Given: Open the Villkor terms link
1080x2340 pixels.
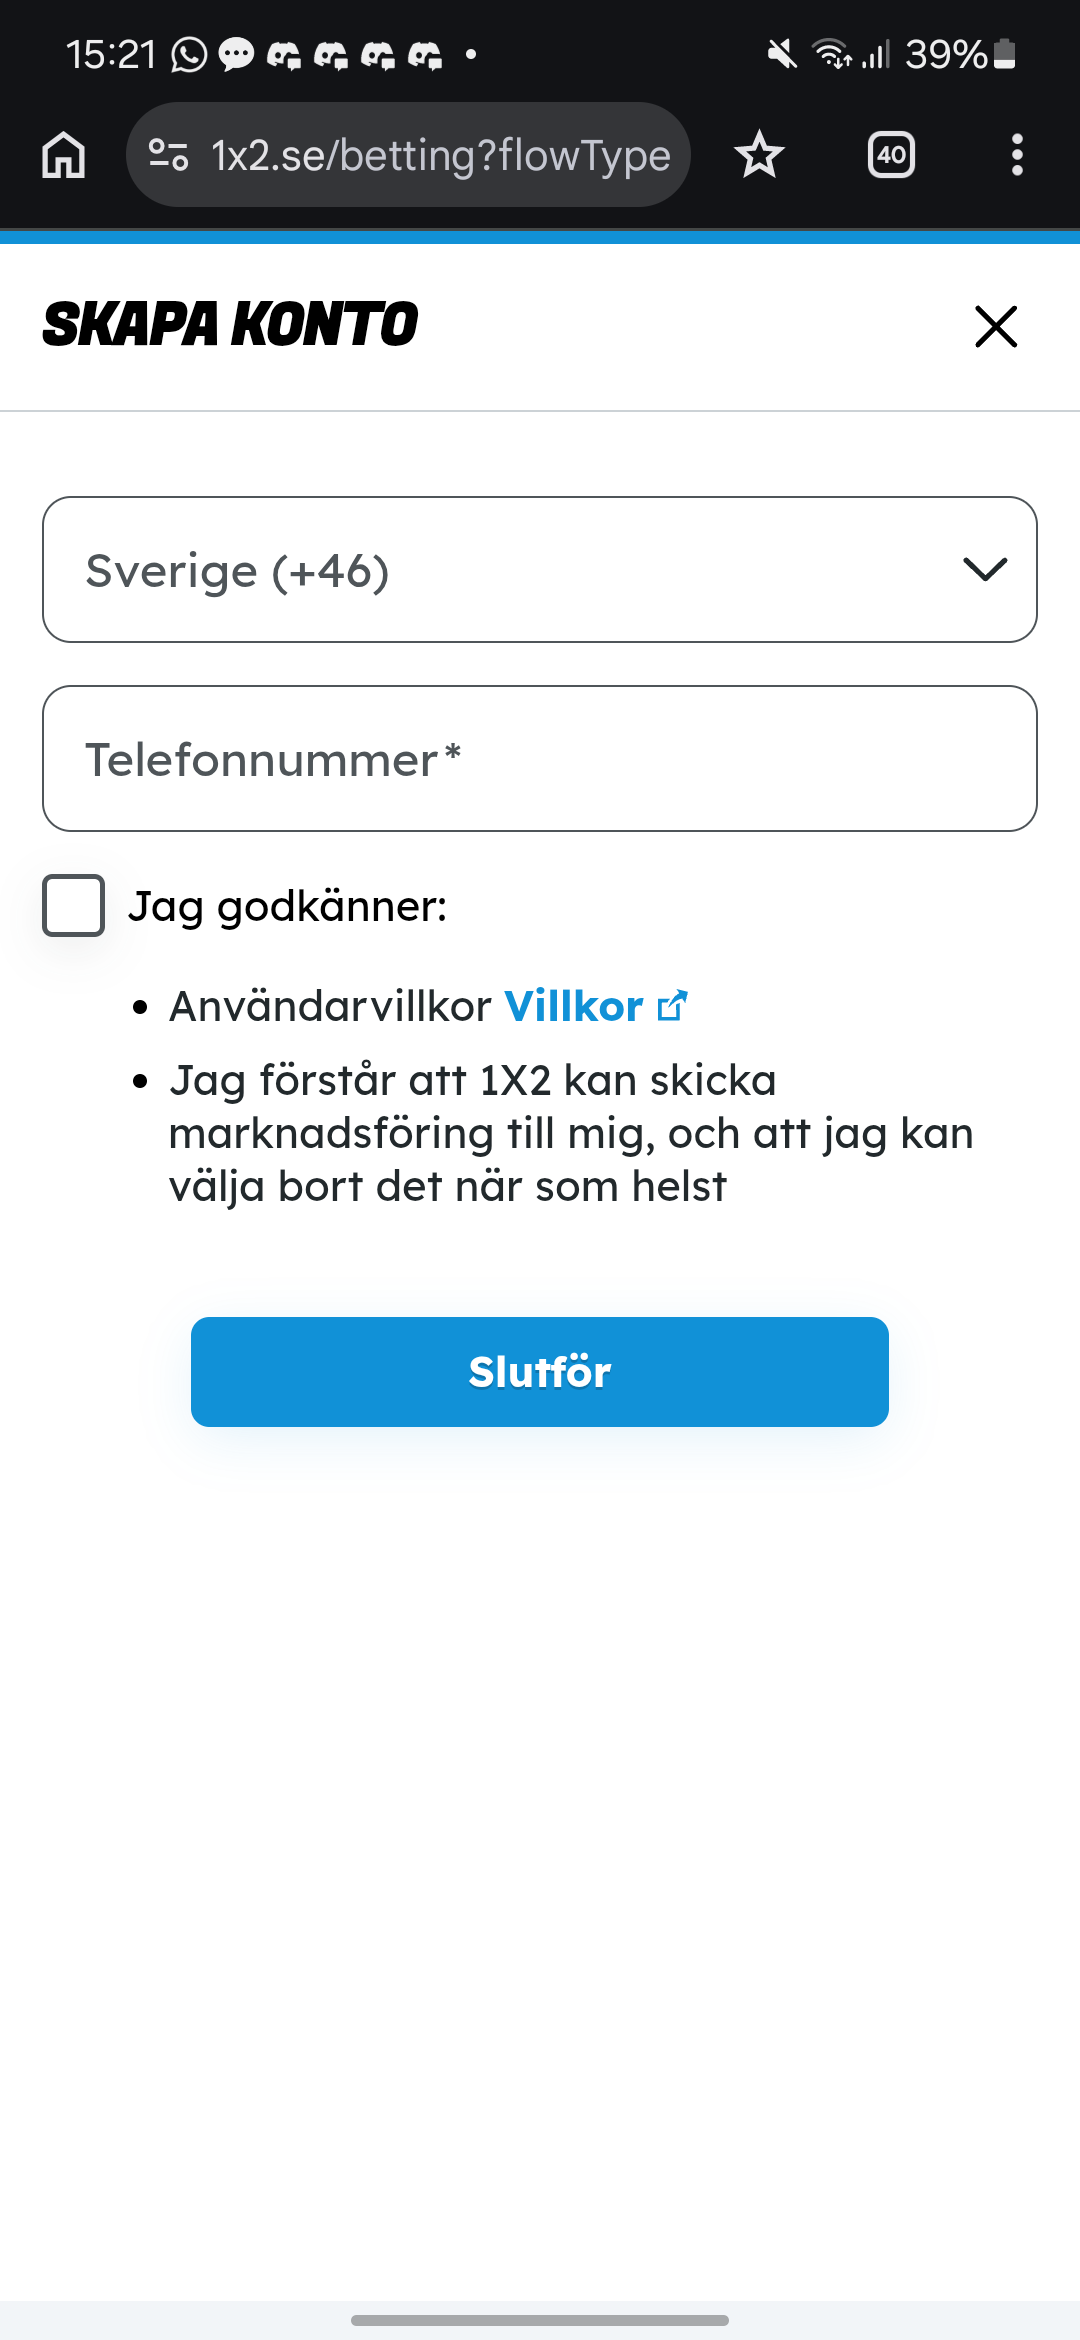Looking at the screenshot, I should coord(574,1006).
